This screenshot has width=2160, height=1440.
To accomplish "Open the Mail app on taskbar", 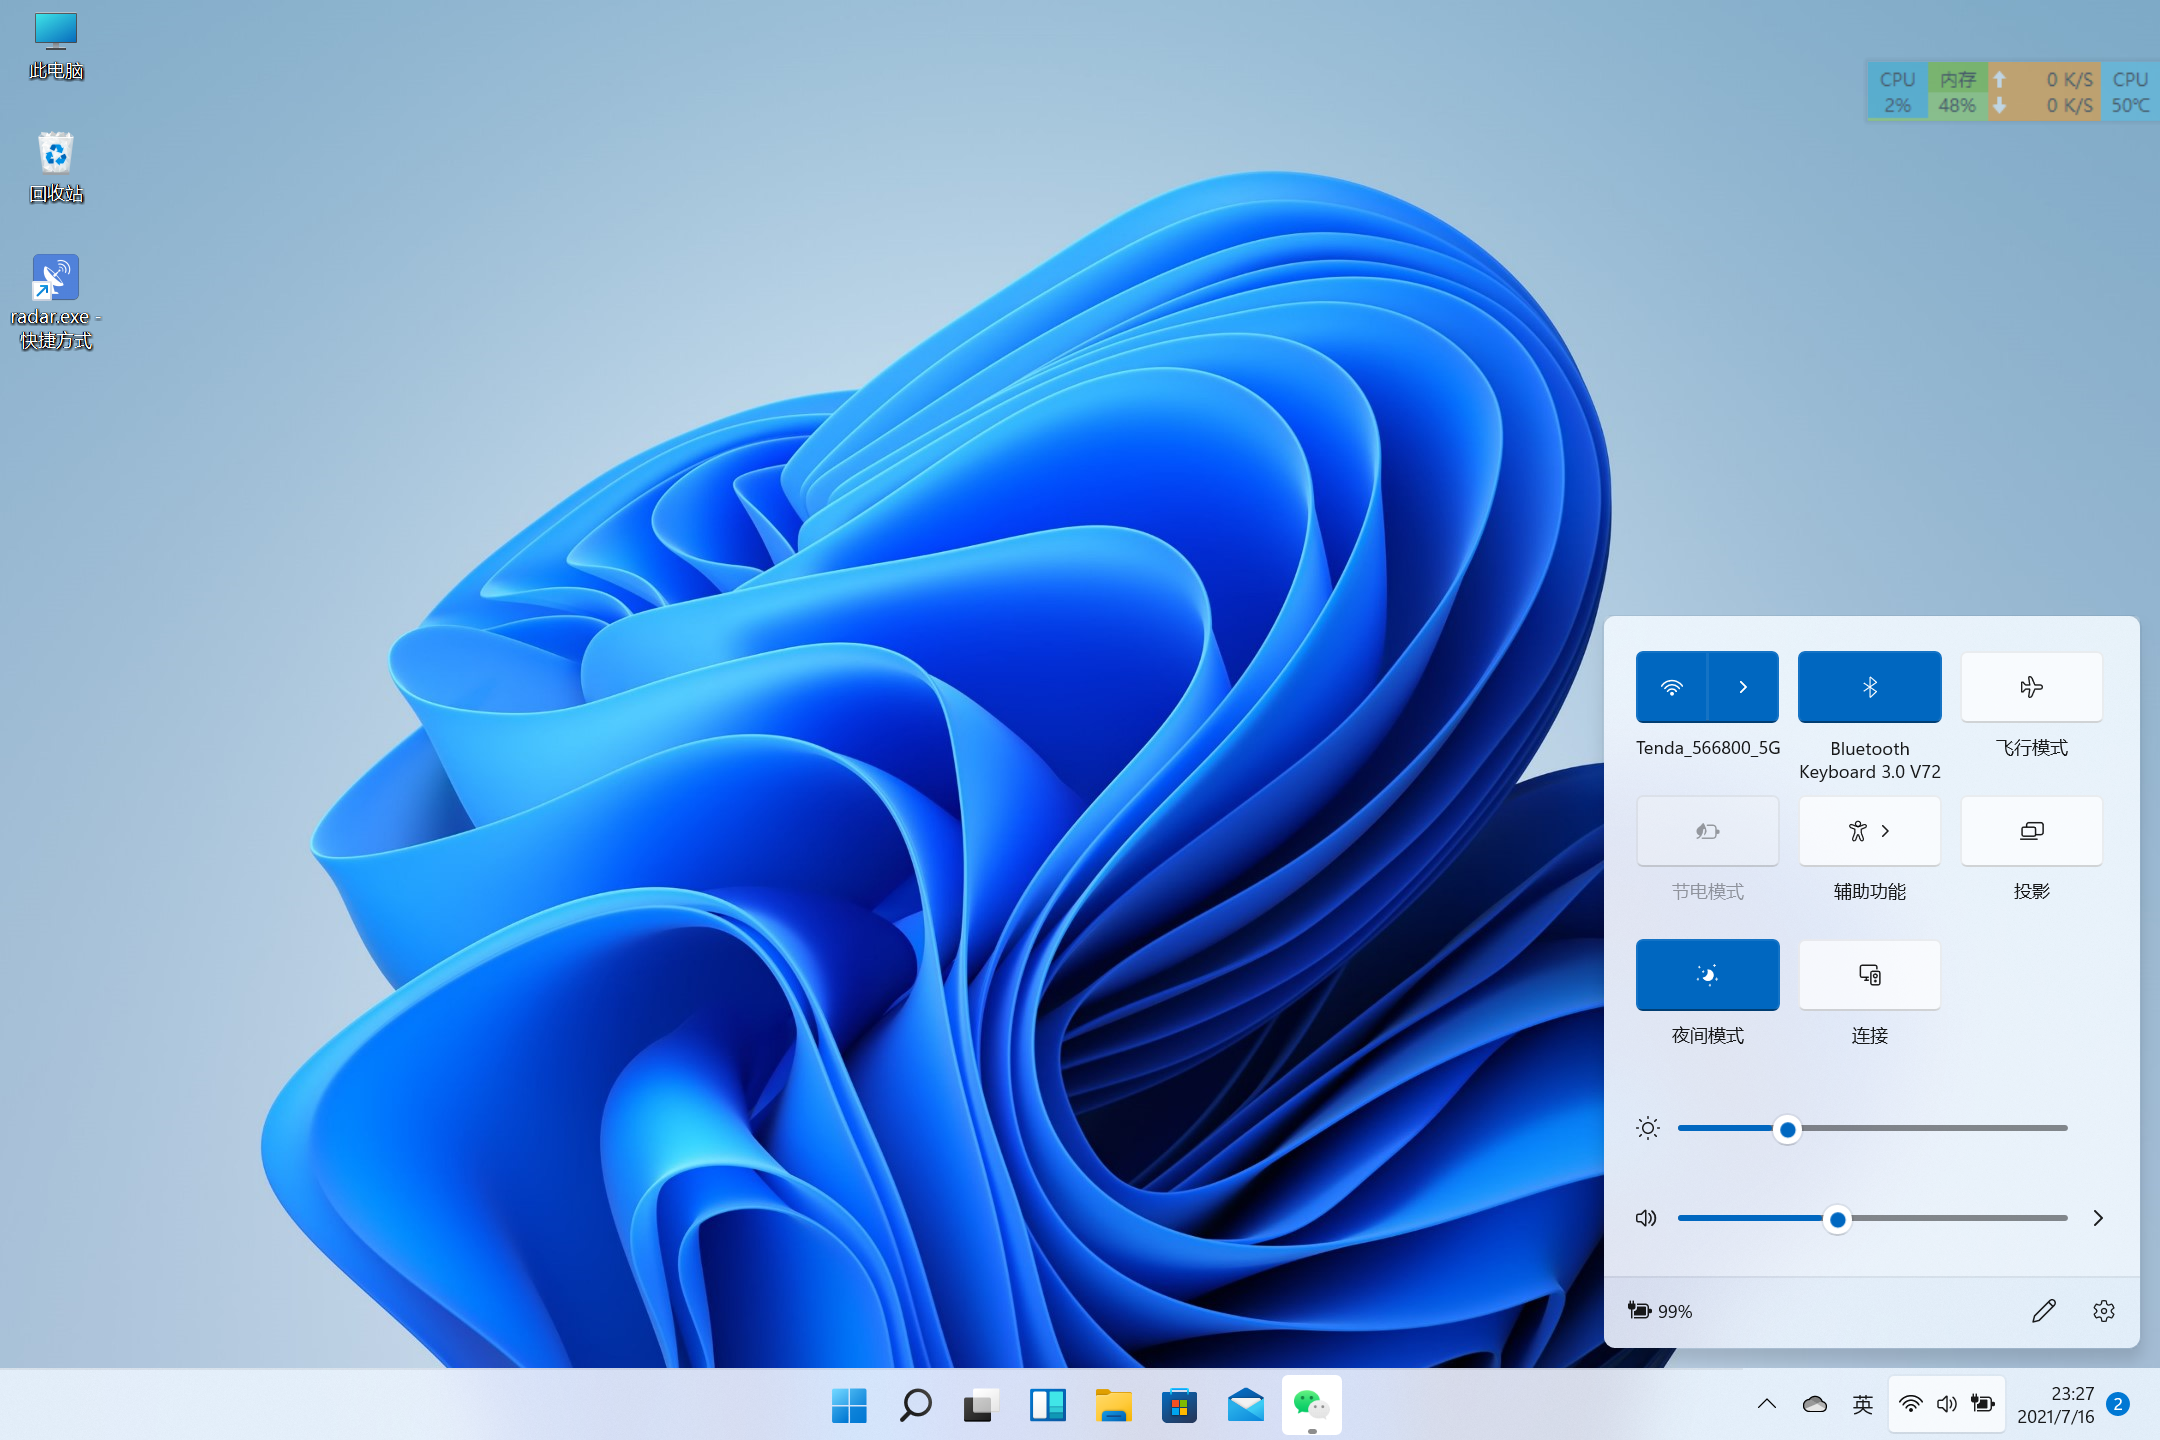I will point(1245,1405).
